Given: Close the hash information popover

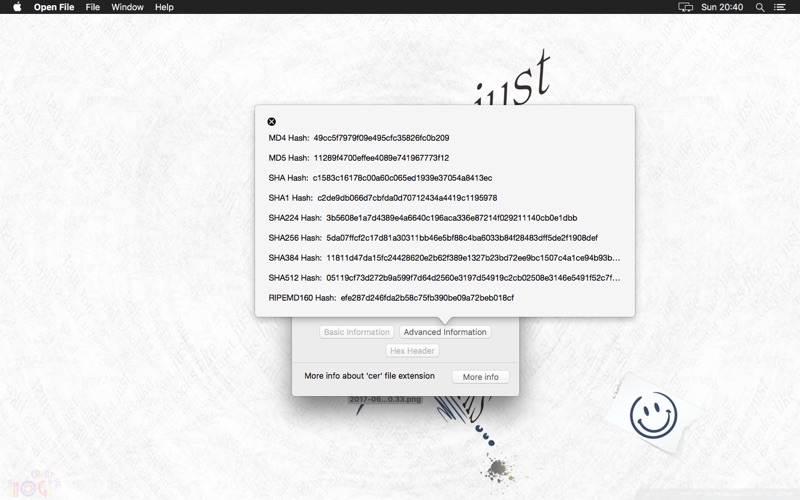Looking at the screenshot, I should click(x=271, y=121).
